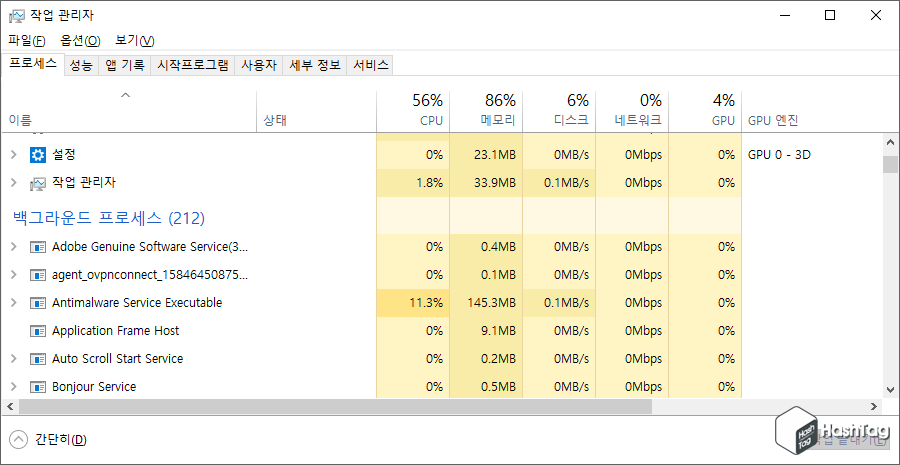Expand Adobe Genuine Software Service row
900x465 pixels.
(x=14, y=247)
